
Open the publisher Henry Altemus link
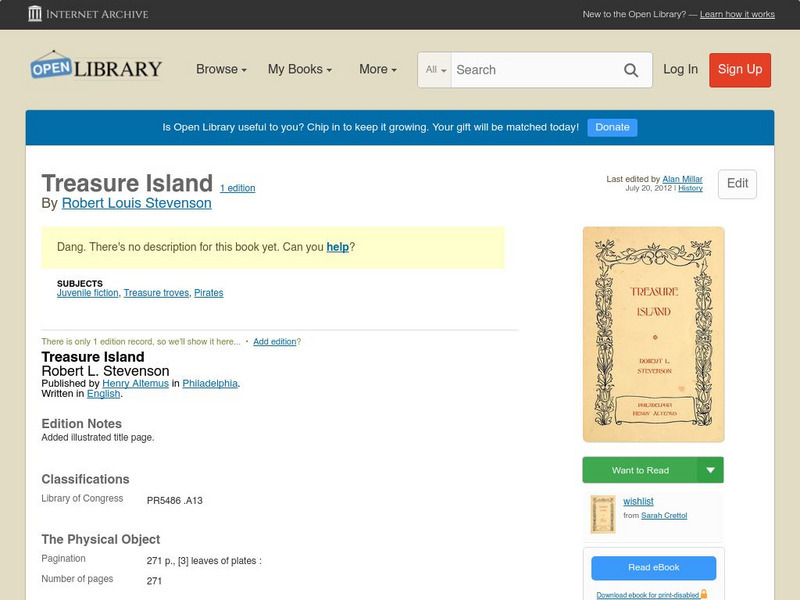pos(135,383)
